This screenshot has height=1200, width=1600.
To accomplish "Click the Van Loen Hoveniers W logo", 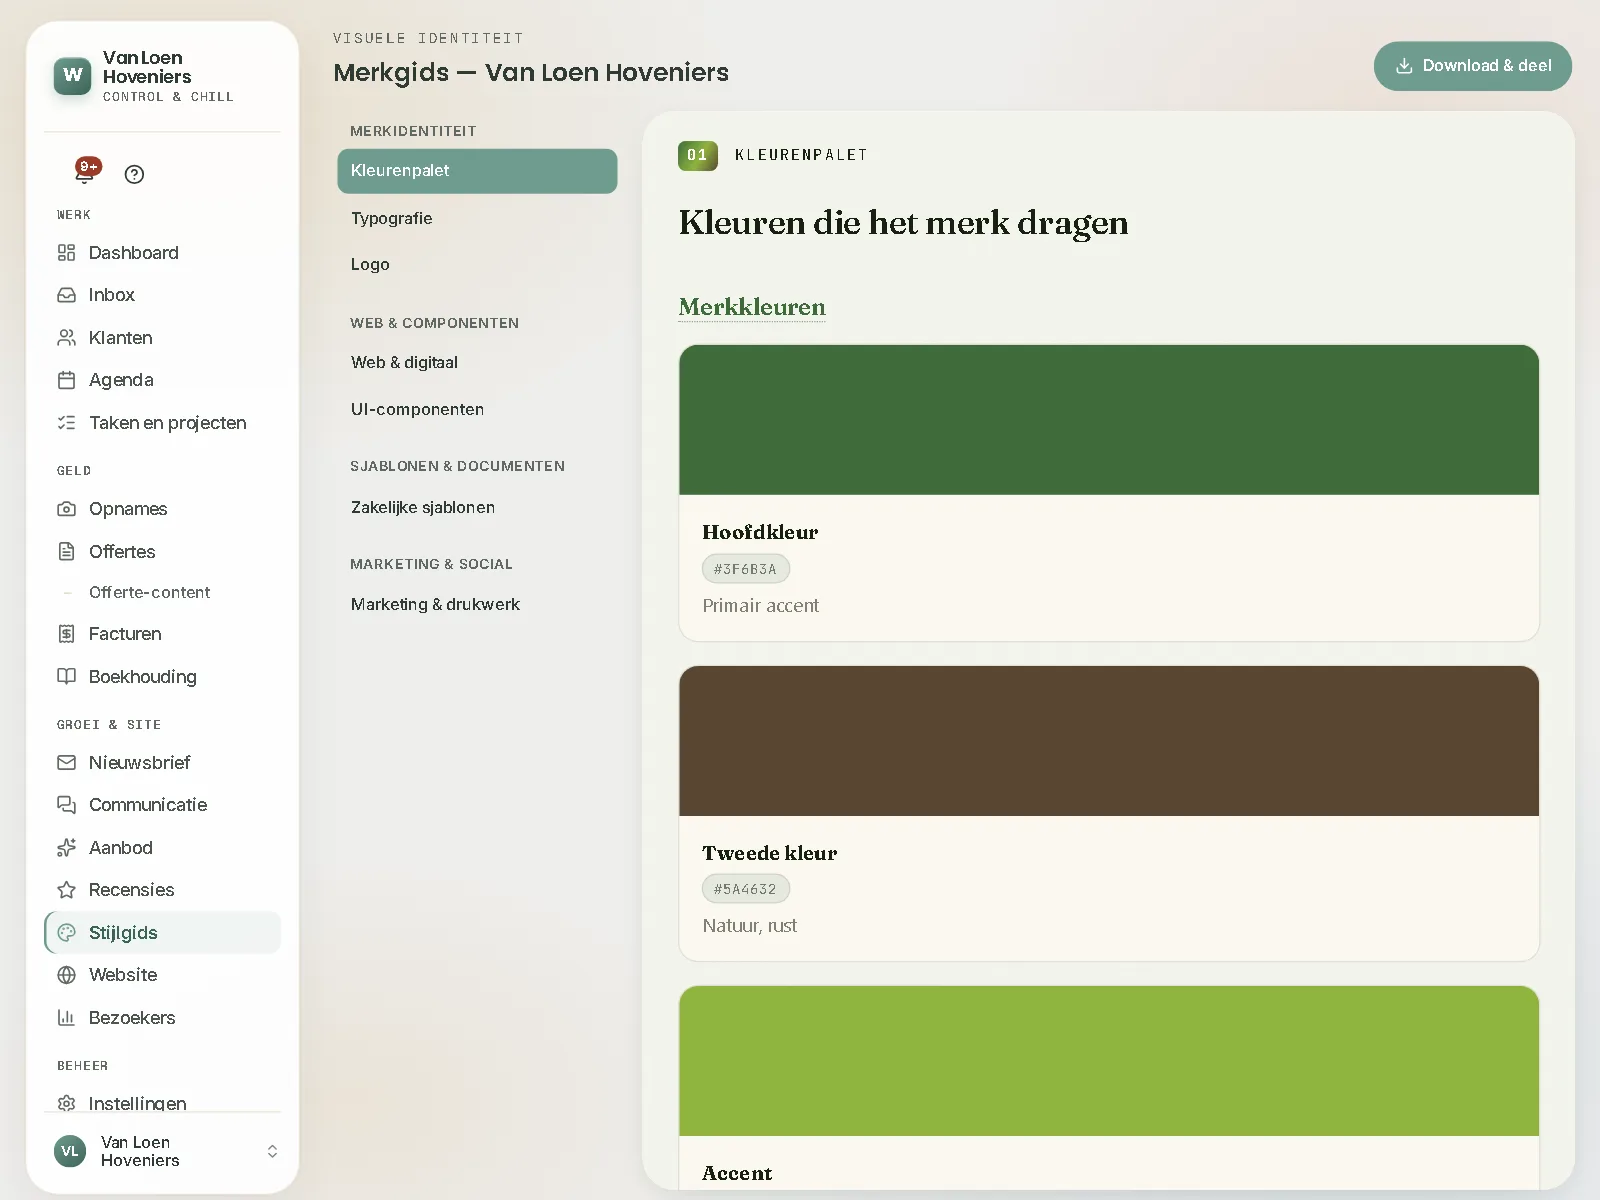I will (72, 76).
